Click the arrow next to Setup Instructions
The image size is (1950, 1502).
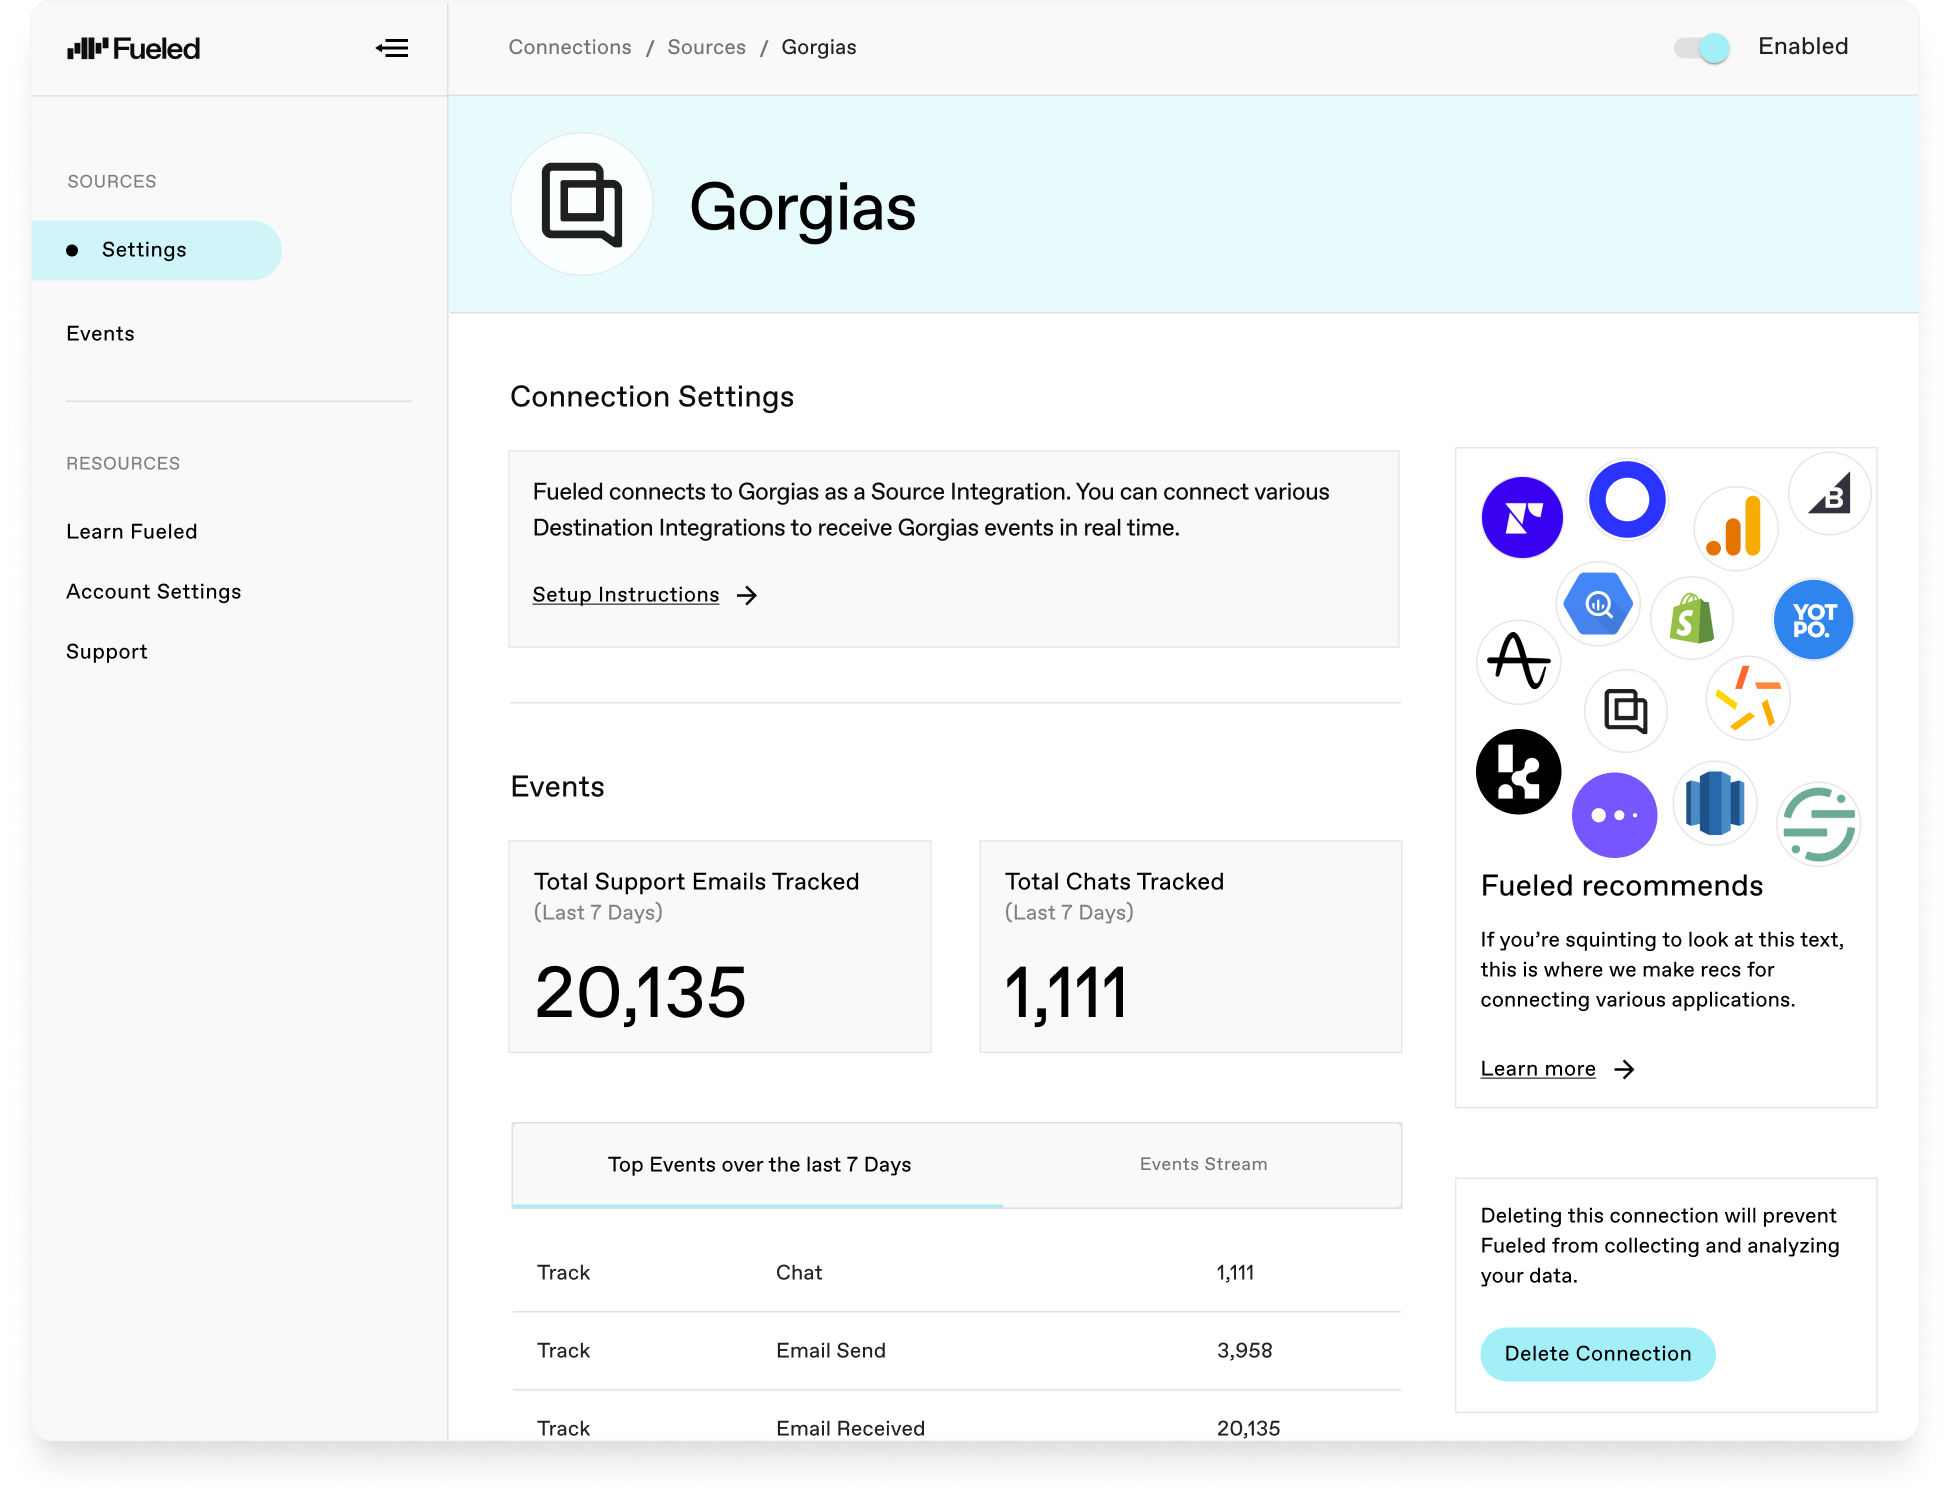click(x=747, y=596)
